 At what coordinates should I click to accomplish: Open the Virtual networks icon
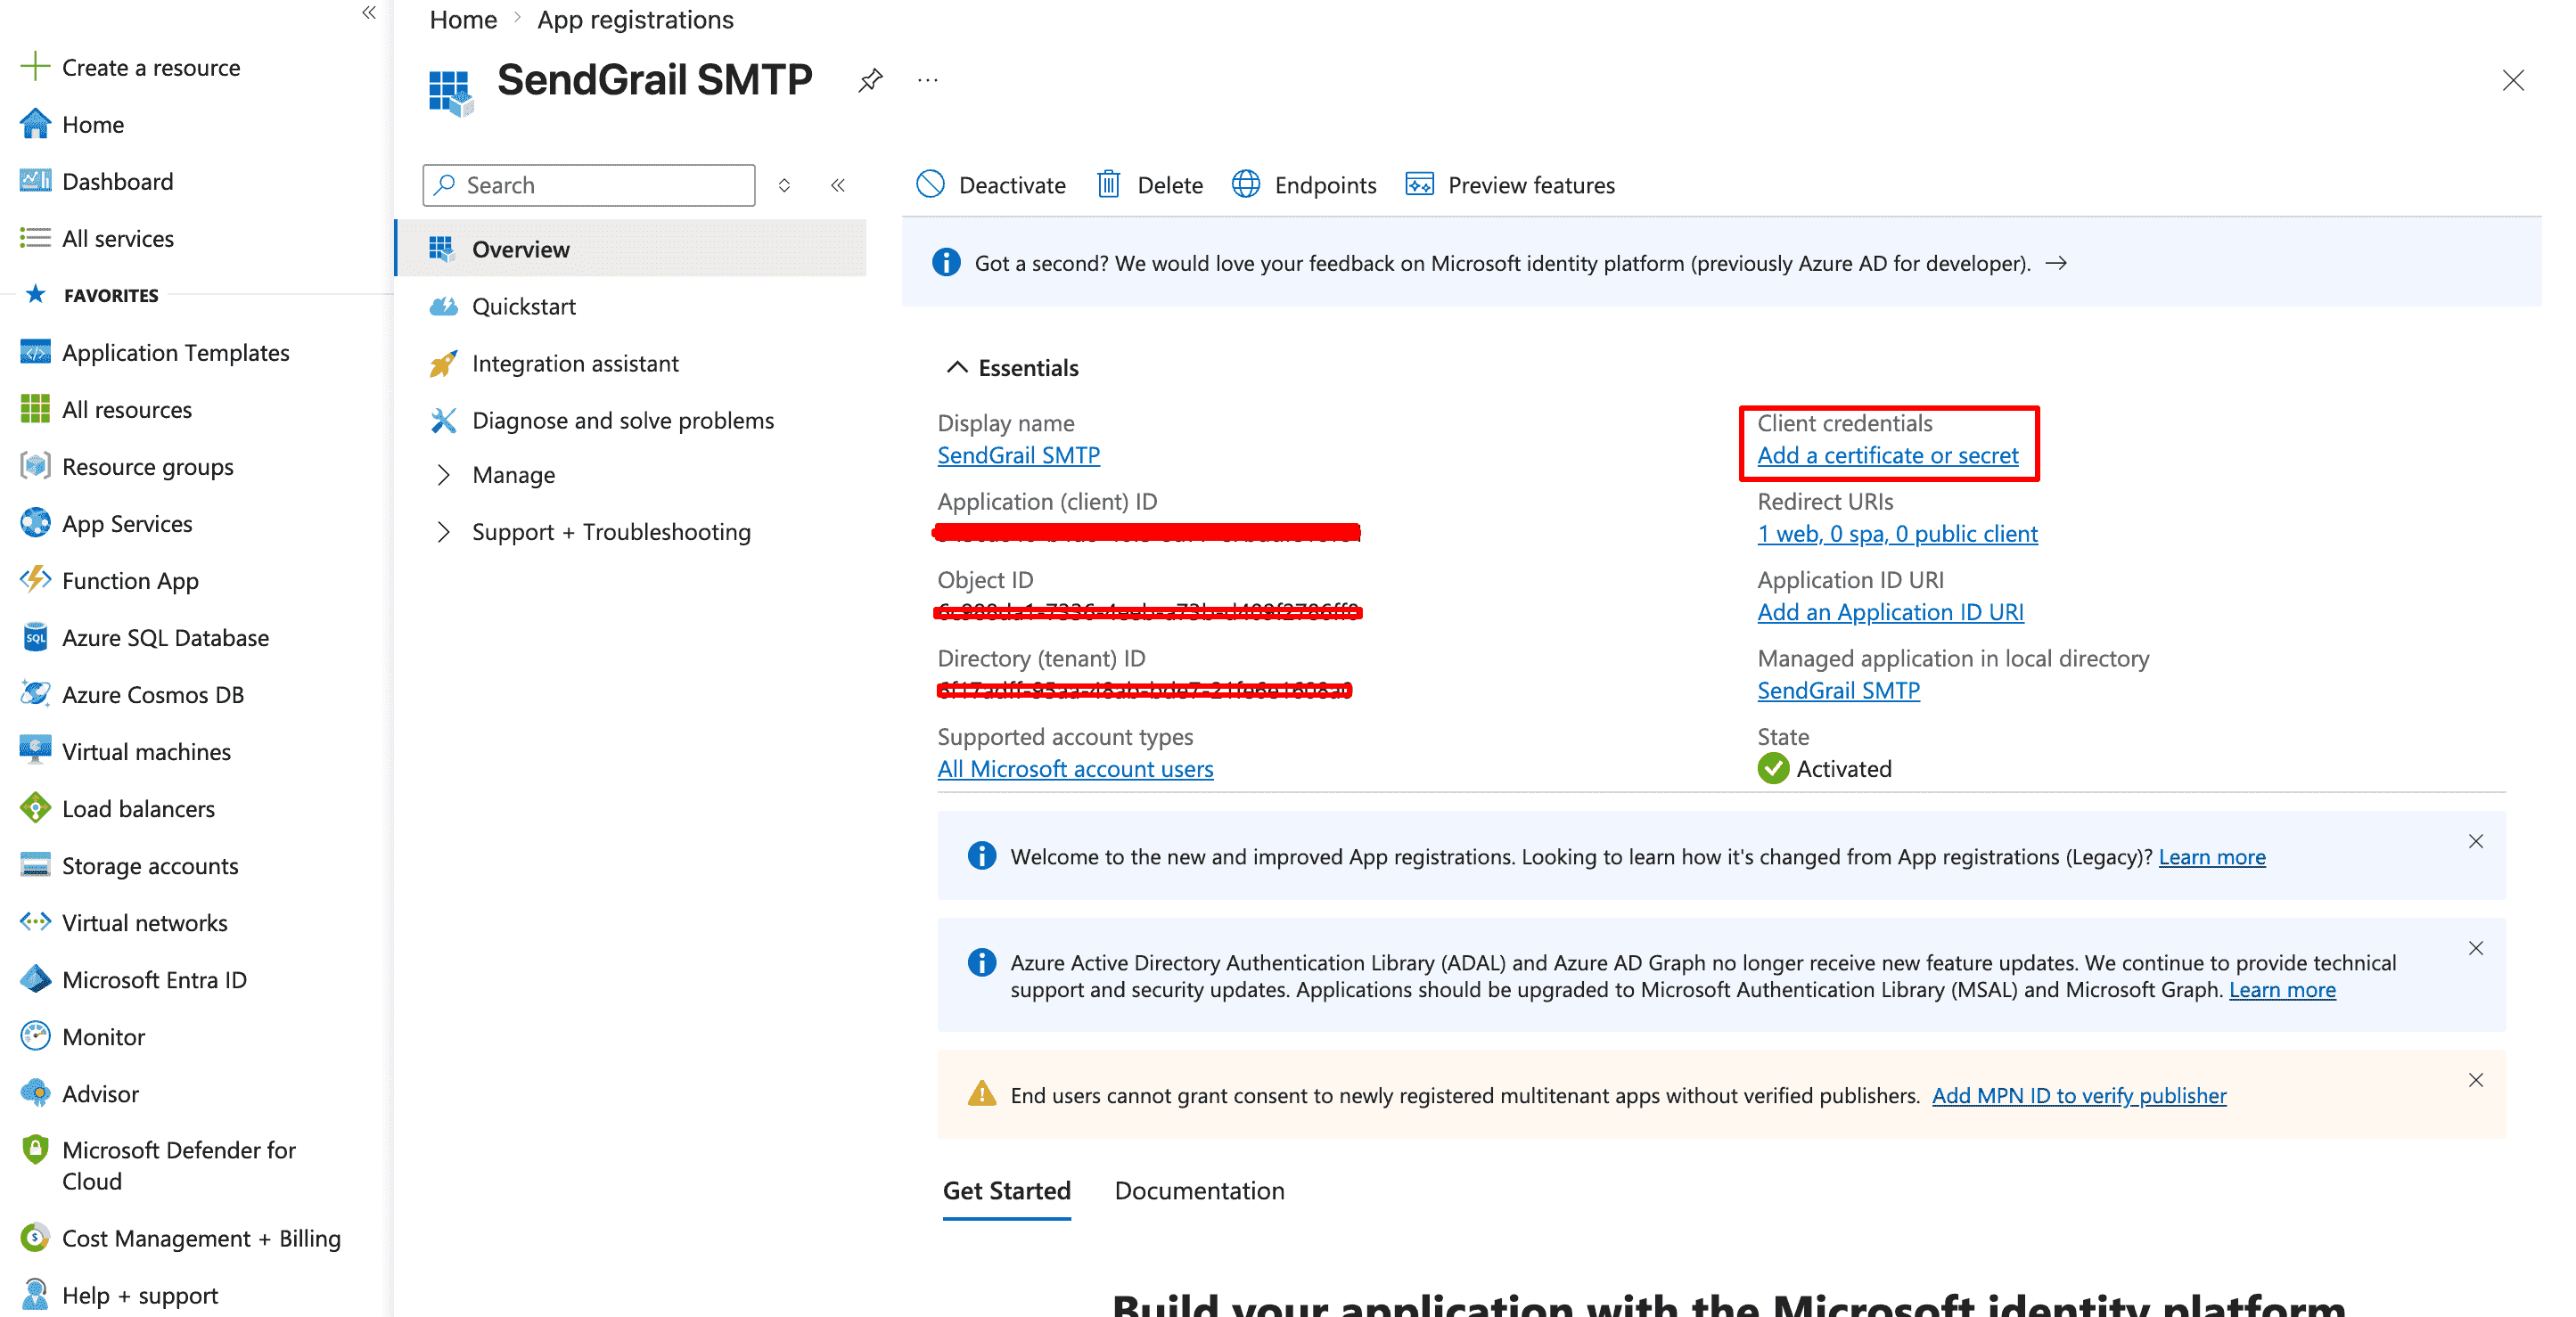35,922
